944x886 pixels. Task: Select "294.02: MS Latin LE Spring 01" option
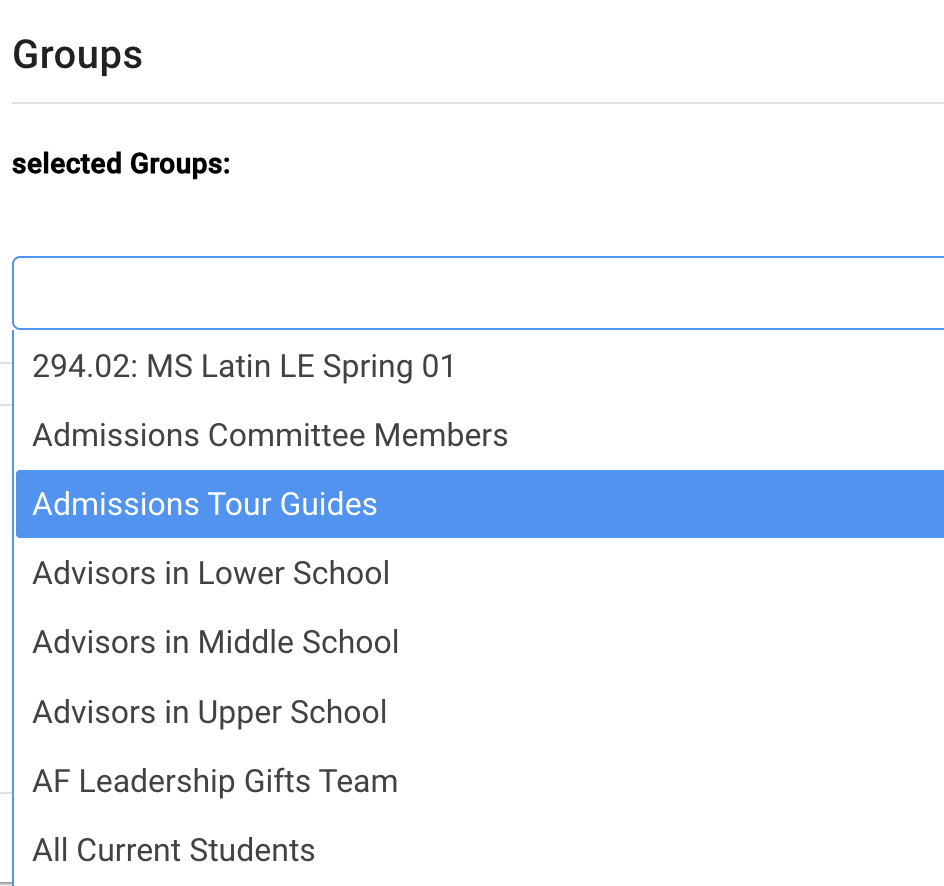click(x=244, y=367)
